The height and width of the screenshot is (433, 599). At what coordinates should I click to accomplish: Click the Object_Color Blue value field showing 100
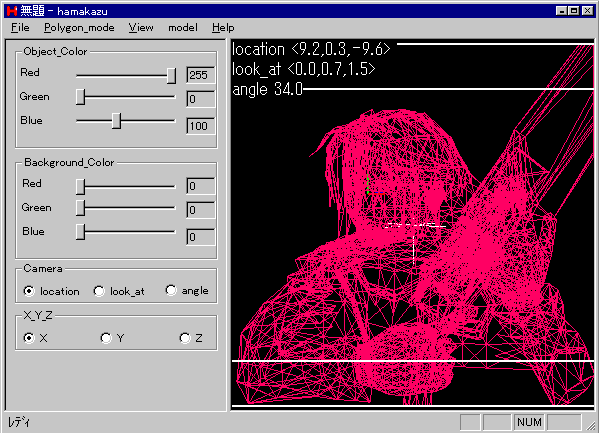[x=201, y=126]
